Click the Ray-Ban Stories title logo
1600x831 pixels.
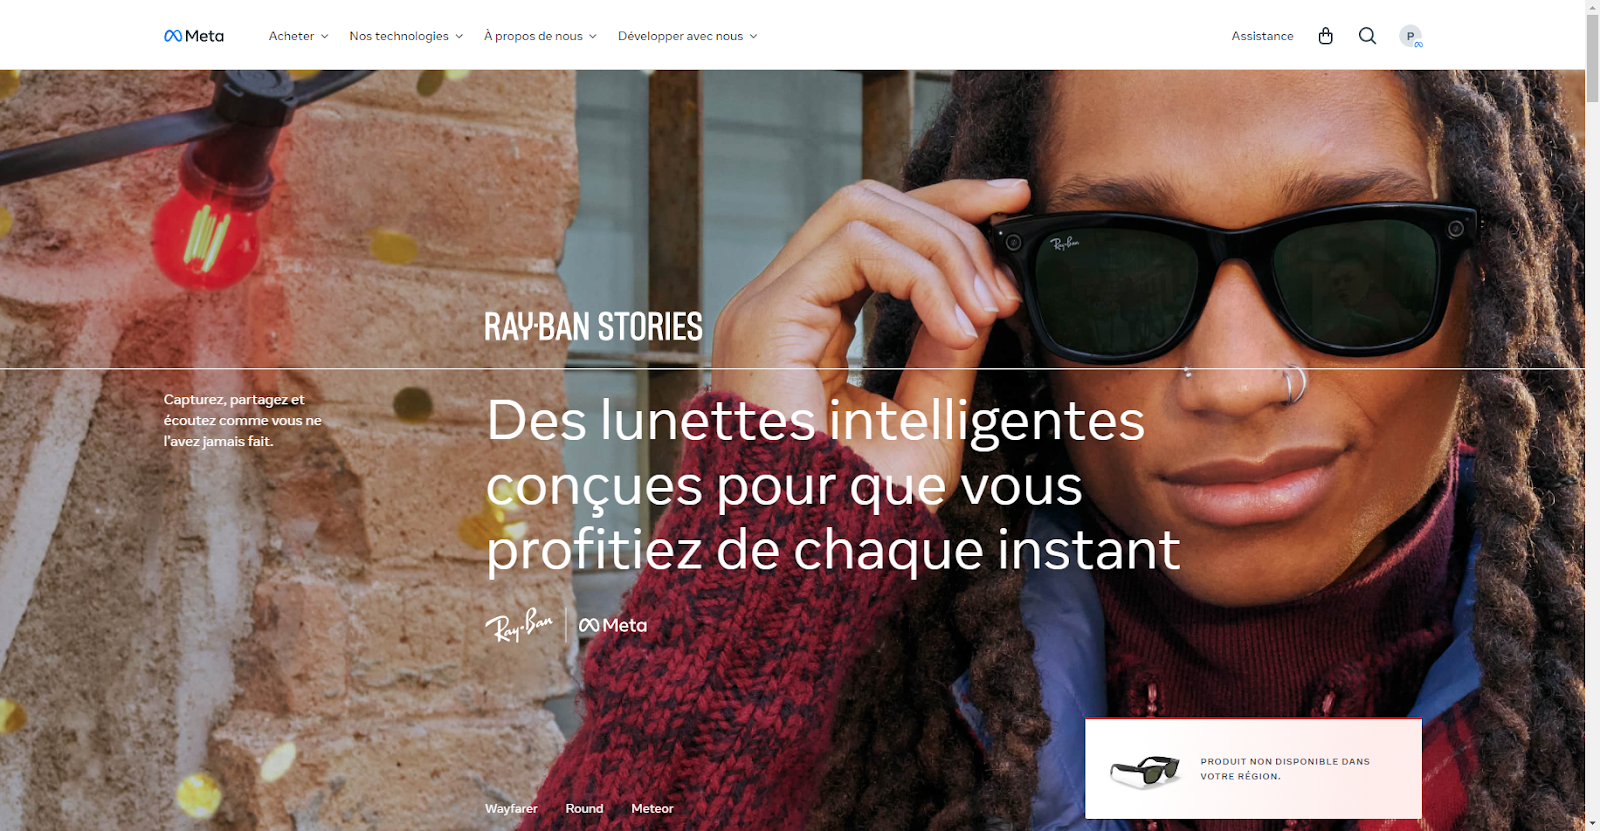(594, 327)
